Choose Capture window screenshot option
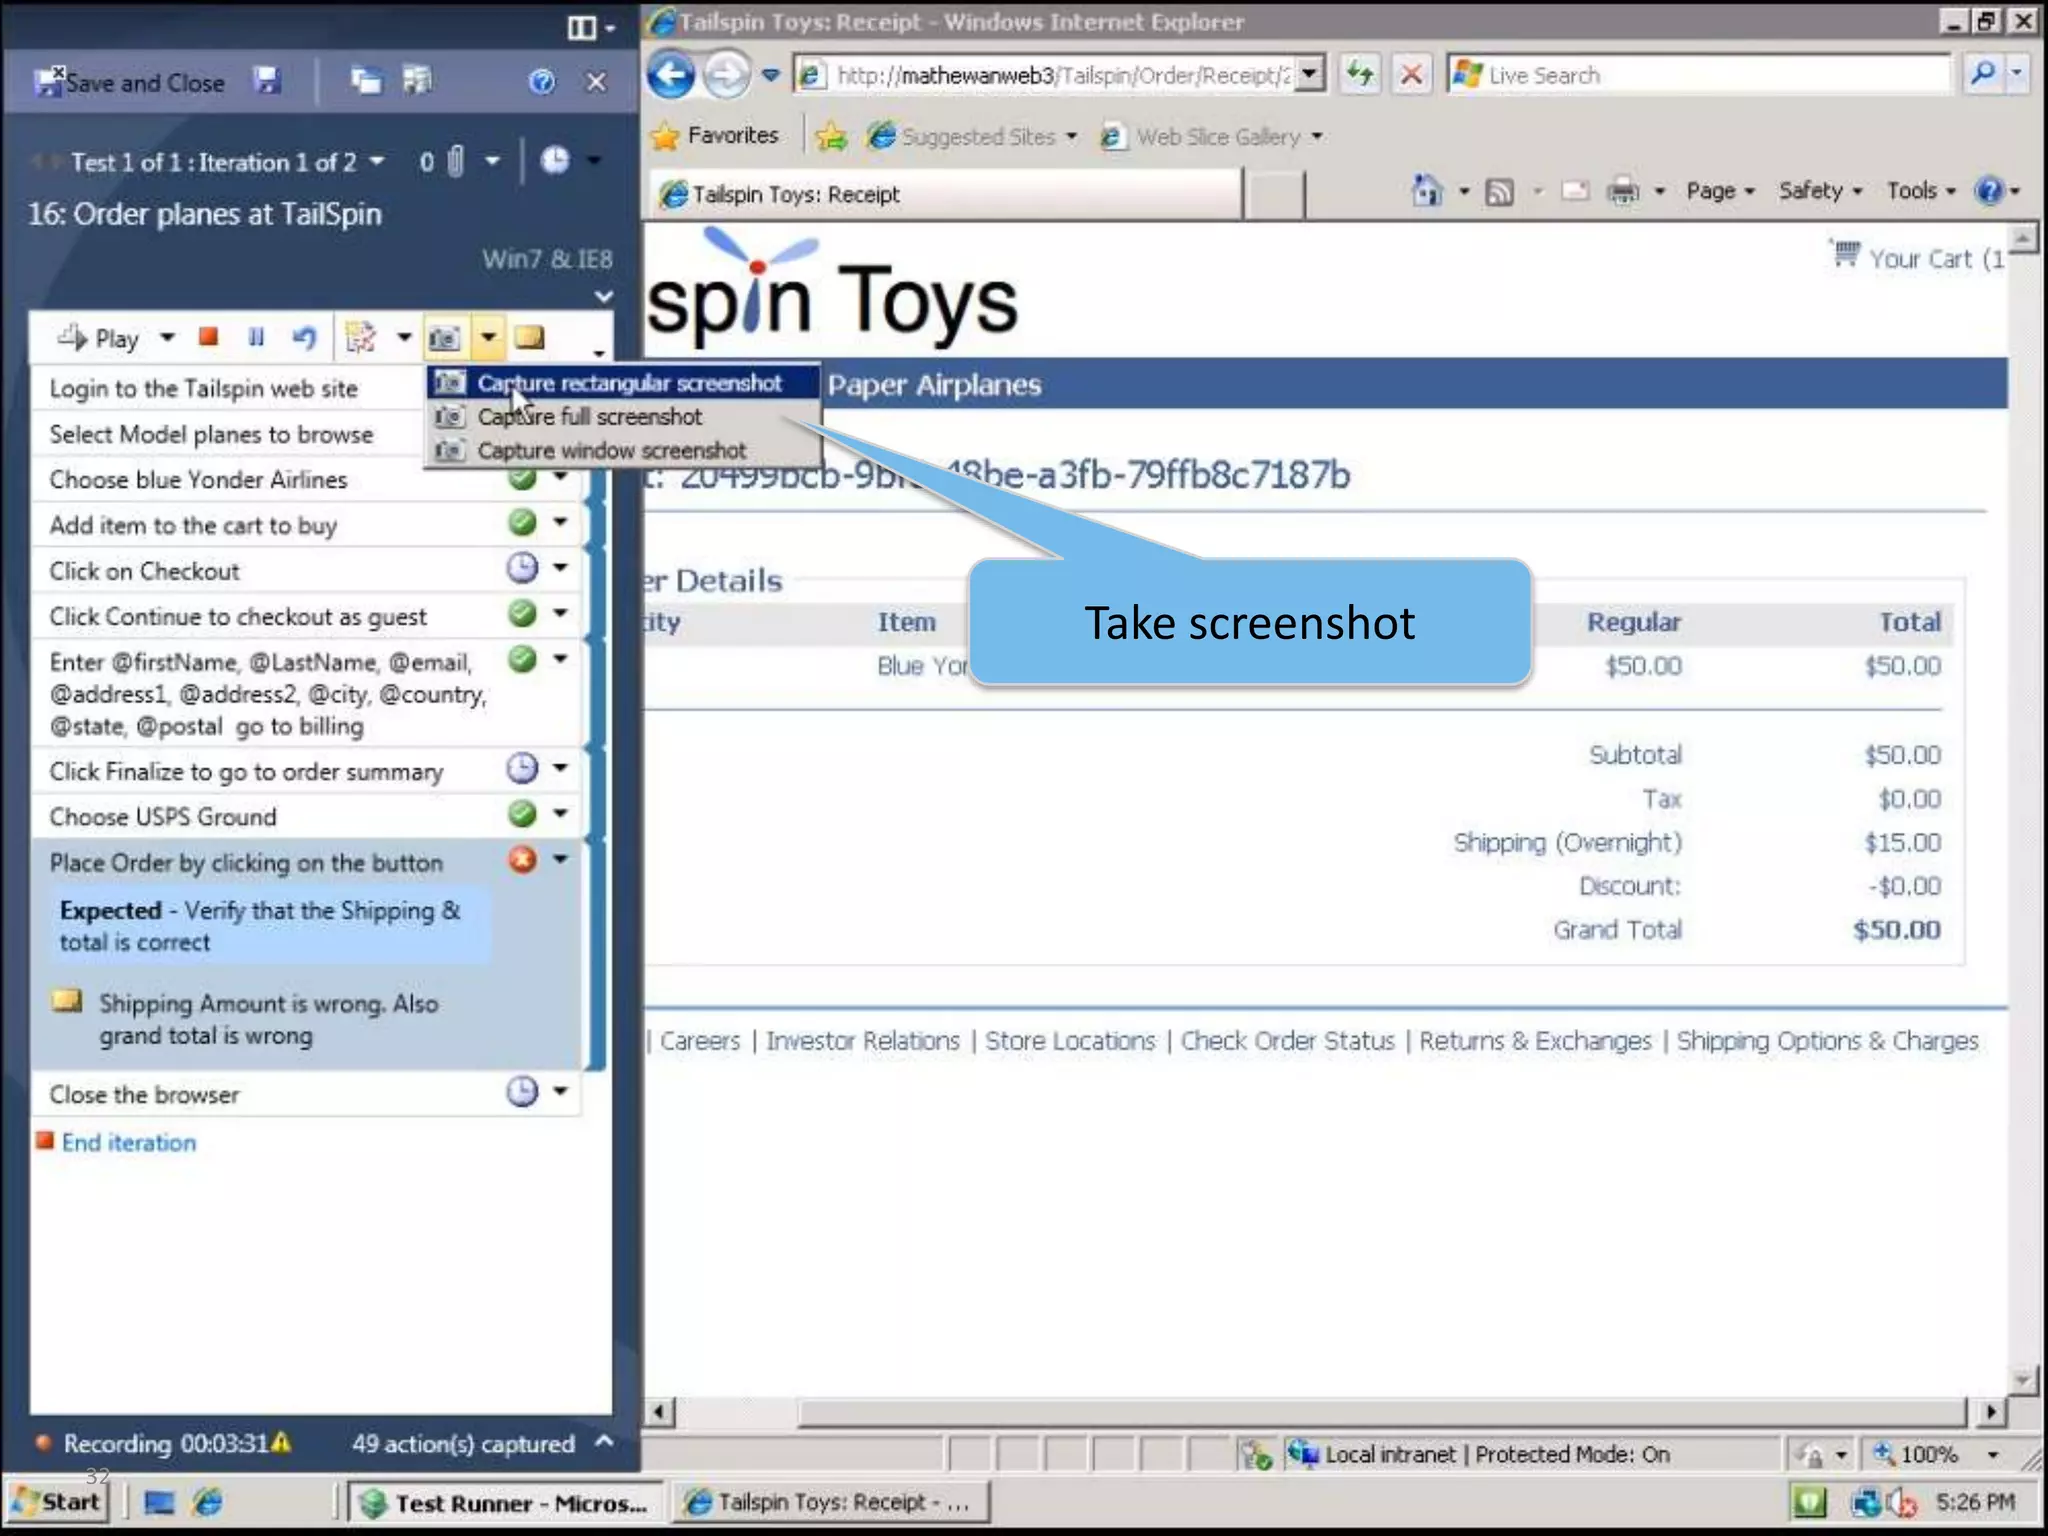This screenshot has height=1536, width=2048. (x=611, y=451)
